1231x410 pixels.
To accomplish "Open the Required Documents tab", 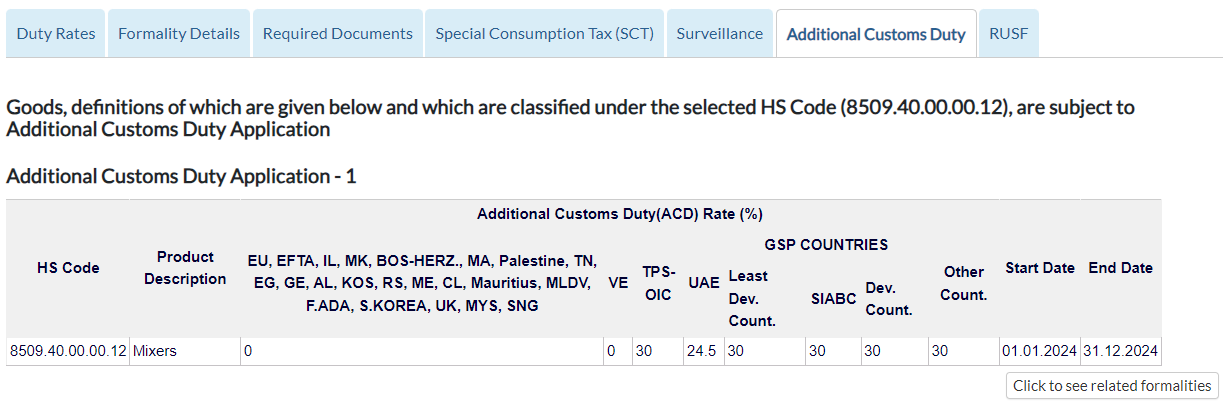I will point(338,34).
